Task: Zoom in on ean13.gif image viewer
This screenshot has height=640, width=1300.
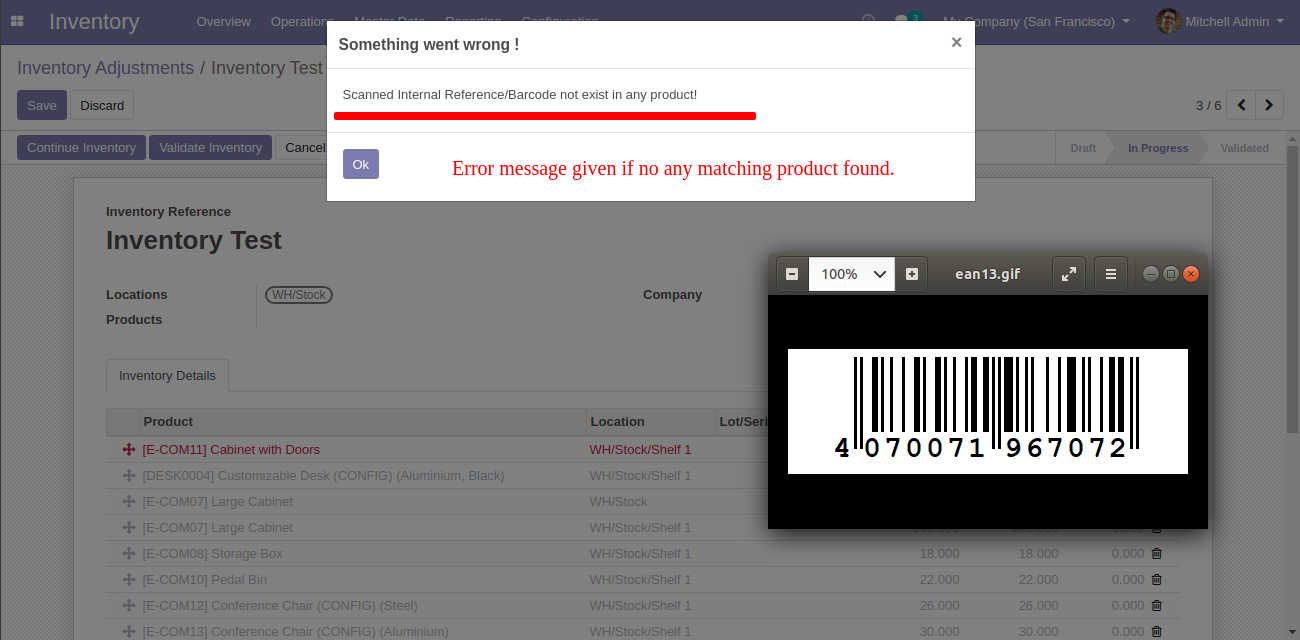Action: tap(912, 274)
